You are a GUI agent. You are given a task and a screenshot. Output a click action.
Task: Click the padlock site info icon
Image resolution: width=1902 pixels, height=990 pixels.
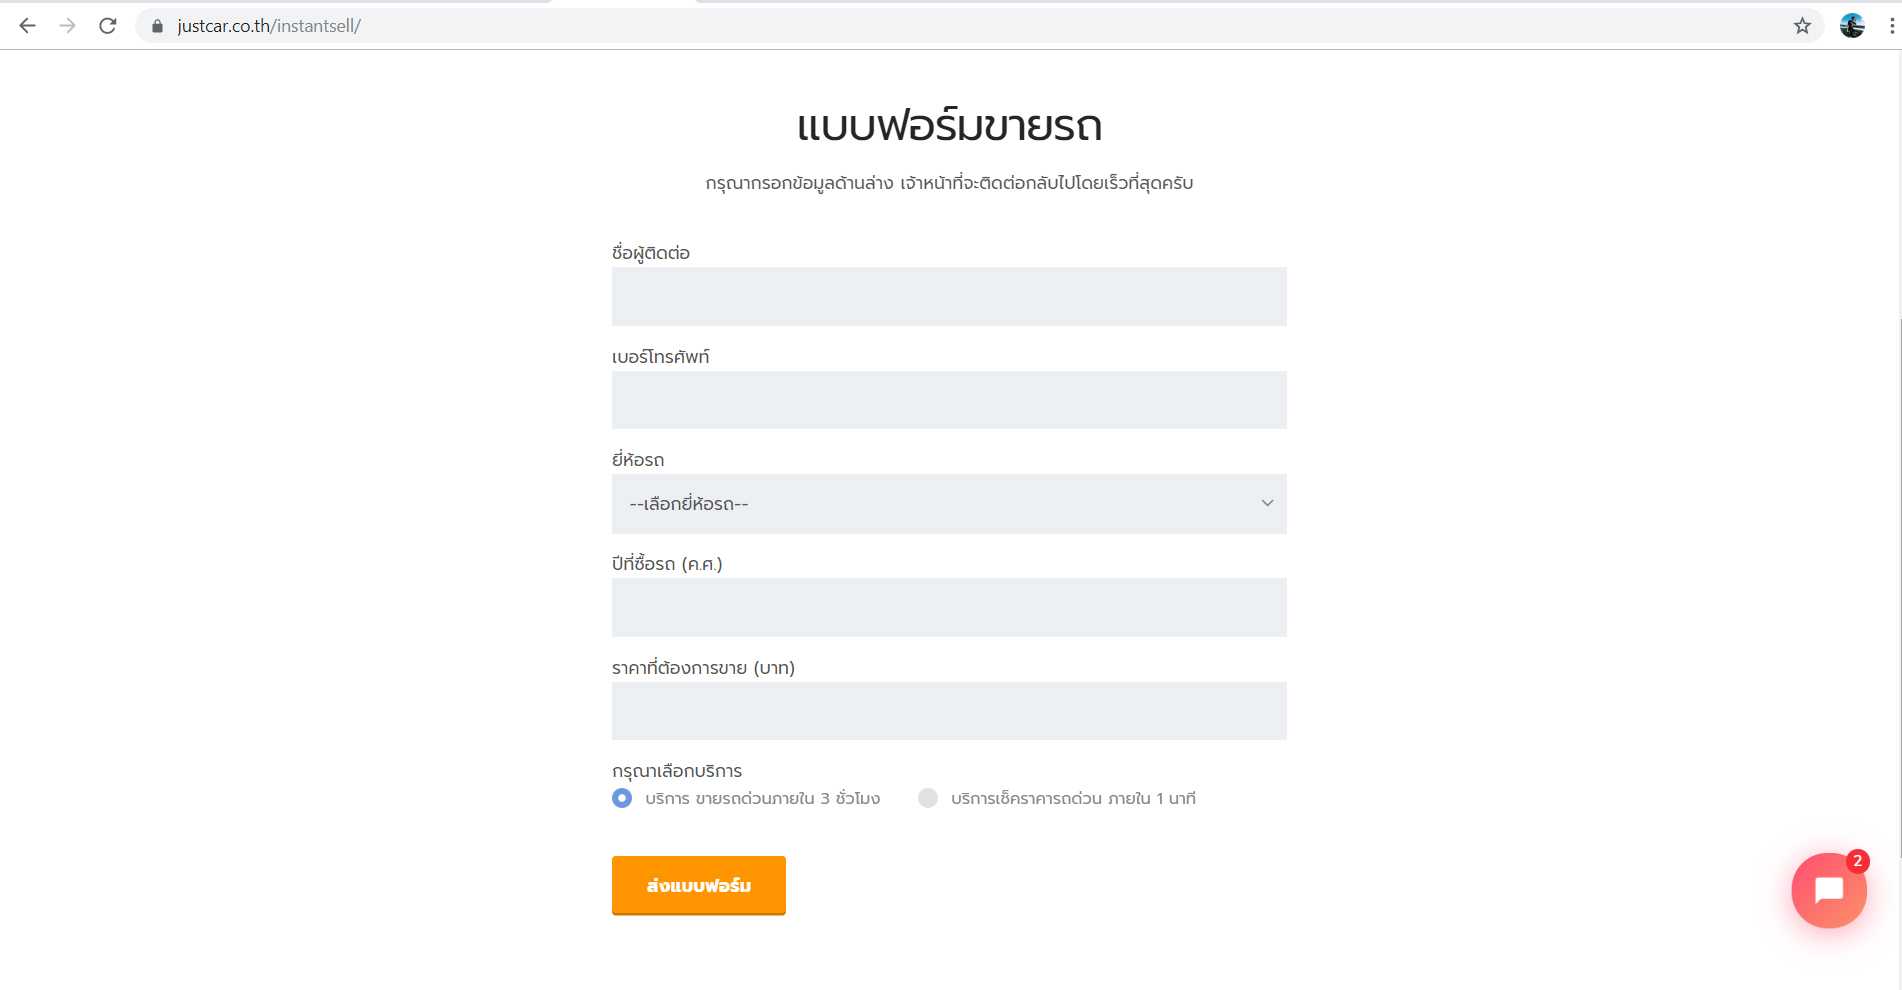[157, 26]
